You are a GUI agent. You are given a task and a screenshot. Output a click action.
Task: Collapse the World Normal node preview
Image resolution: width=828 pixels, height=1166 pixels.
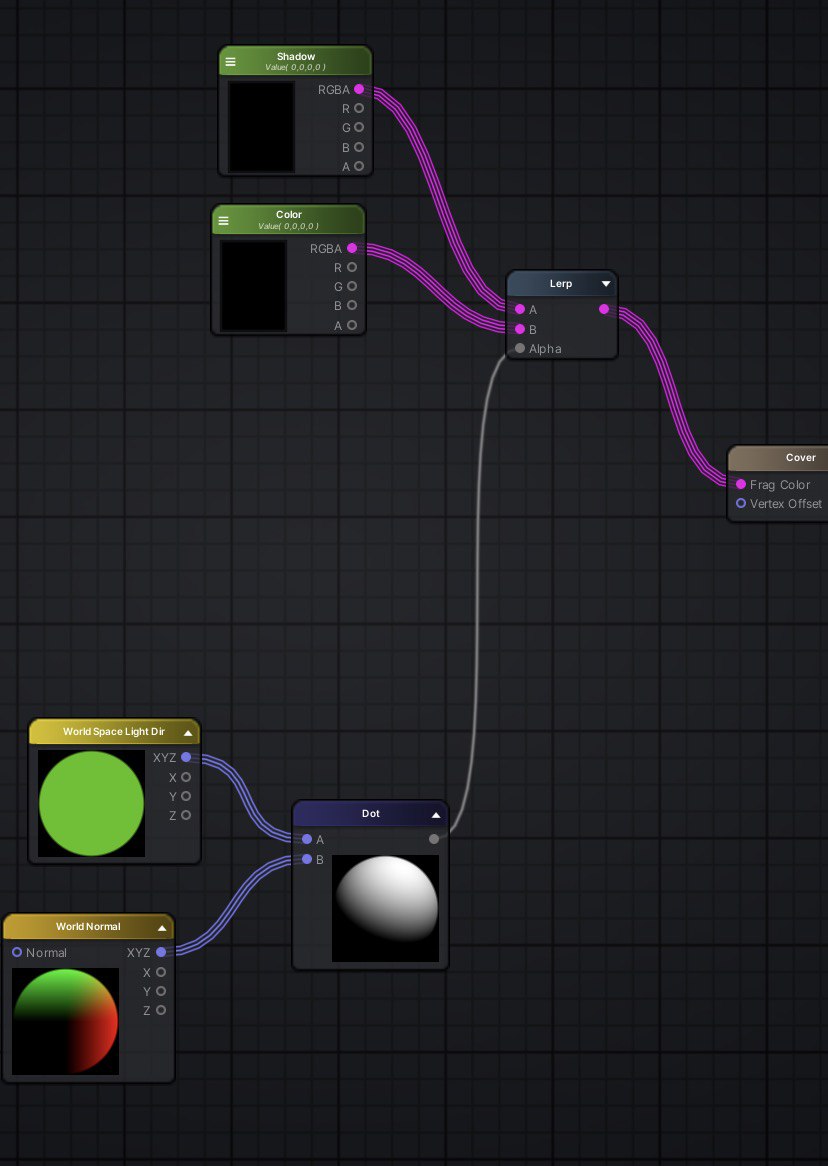pyautogui.click(x=162, y=928)
